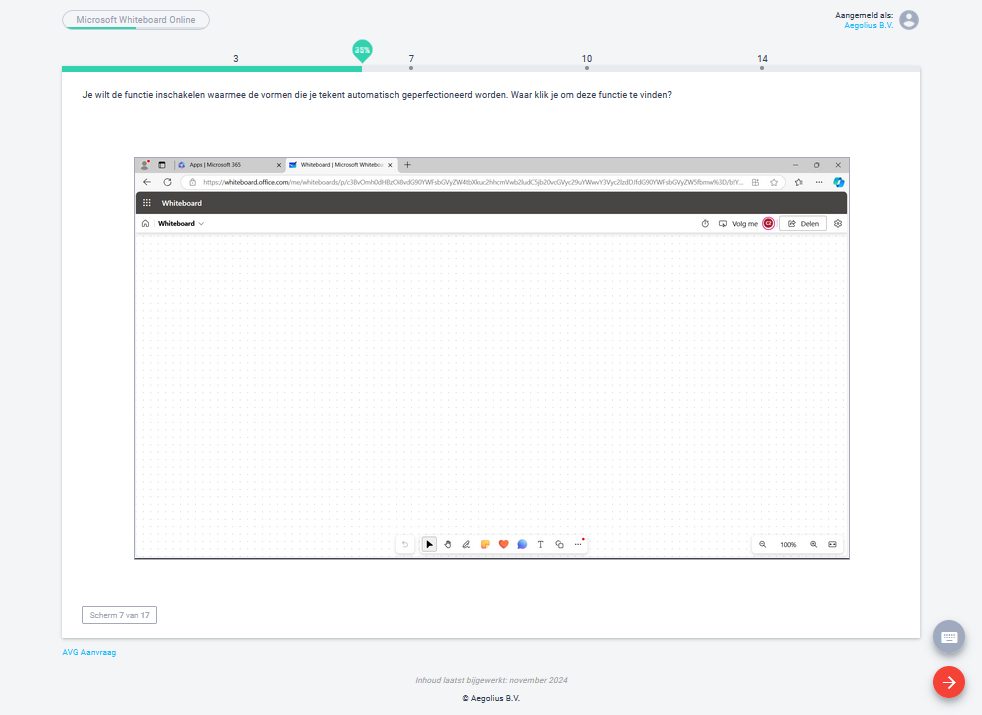Image resolution: width=982 pixels, height=715 pixels.
Task: Activate the hand pan tool
Action: [448, 544]
